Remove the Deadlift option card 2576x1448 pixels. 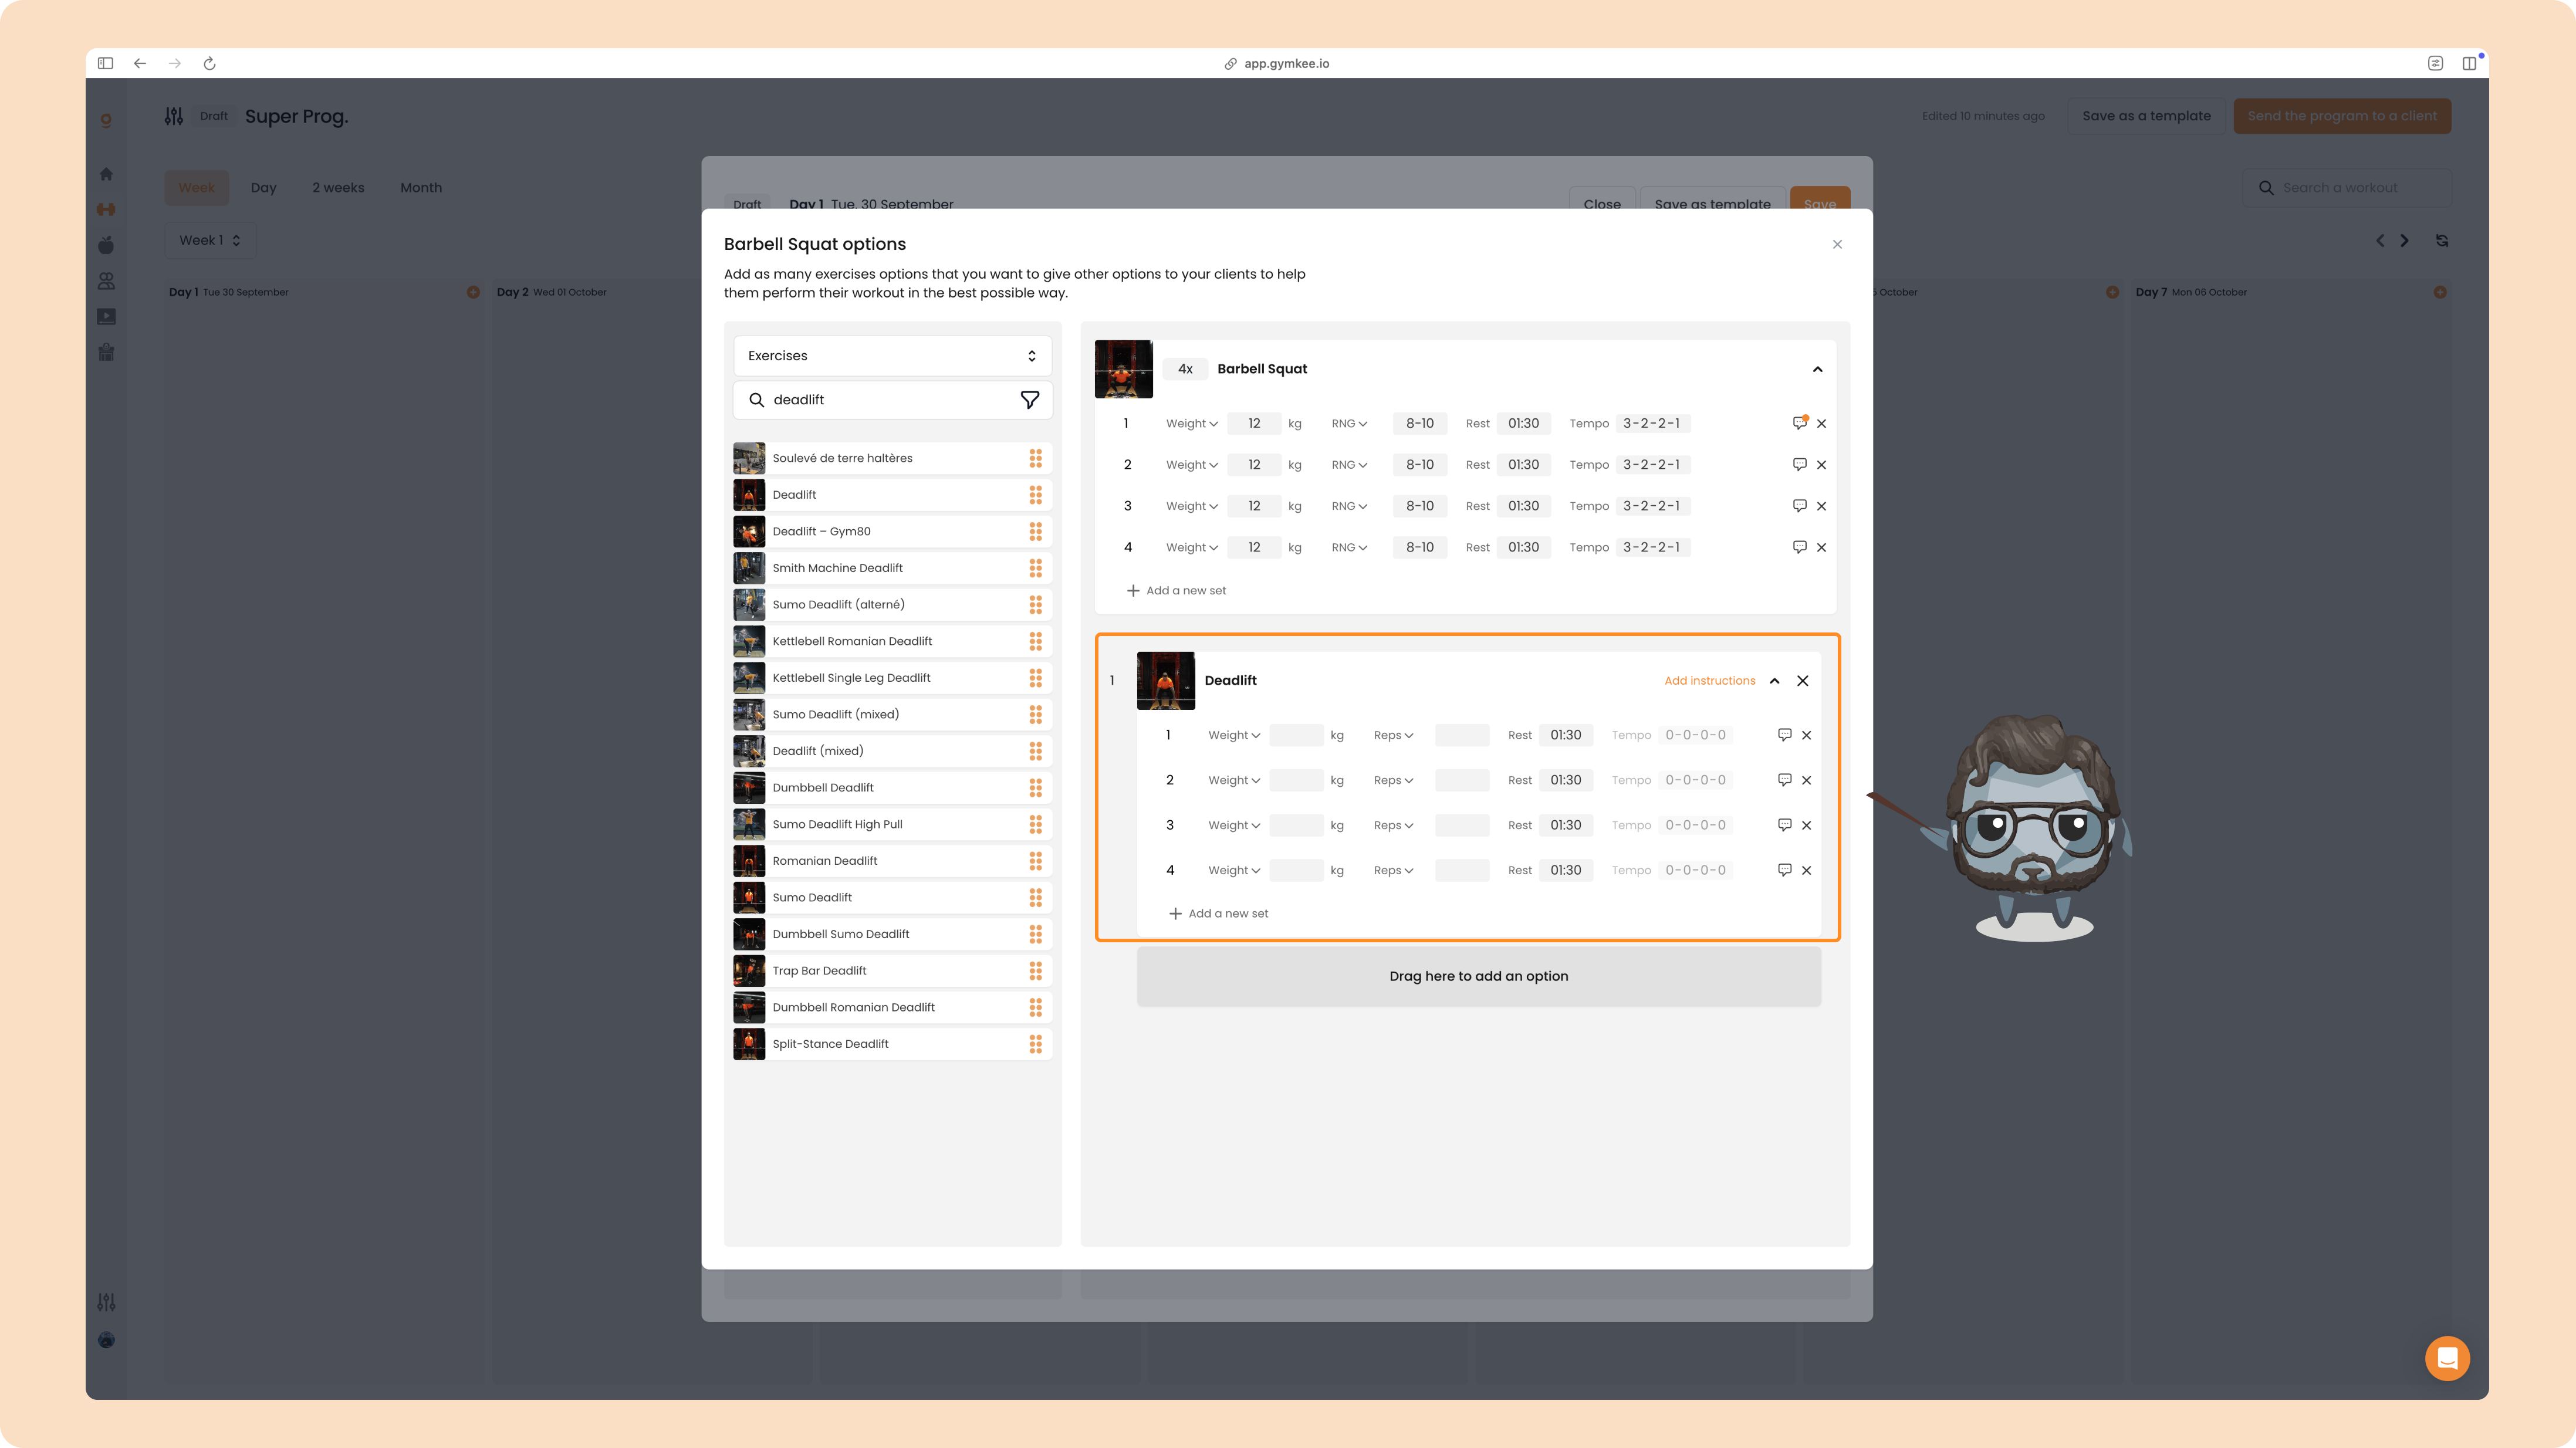pos(1802,680)
